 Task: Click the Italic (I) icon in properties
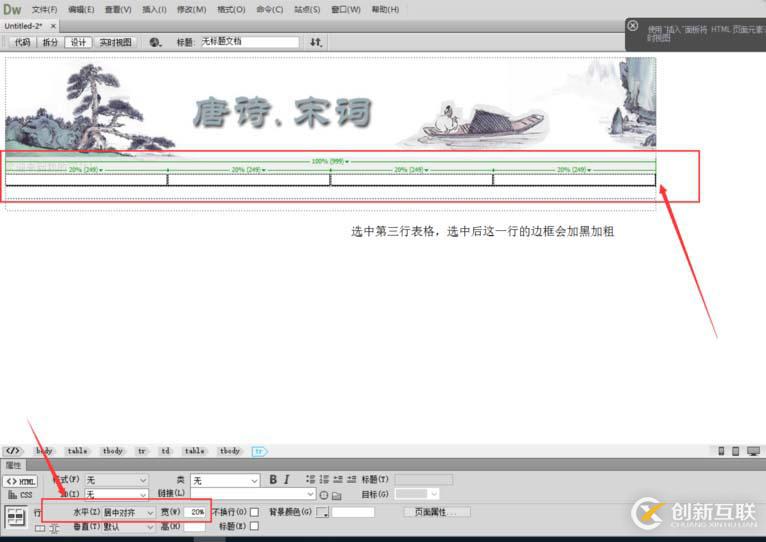(x=287, y=479)
